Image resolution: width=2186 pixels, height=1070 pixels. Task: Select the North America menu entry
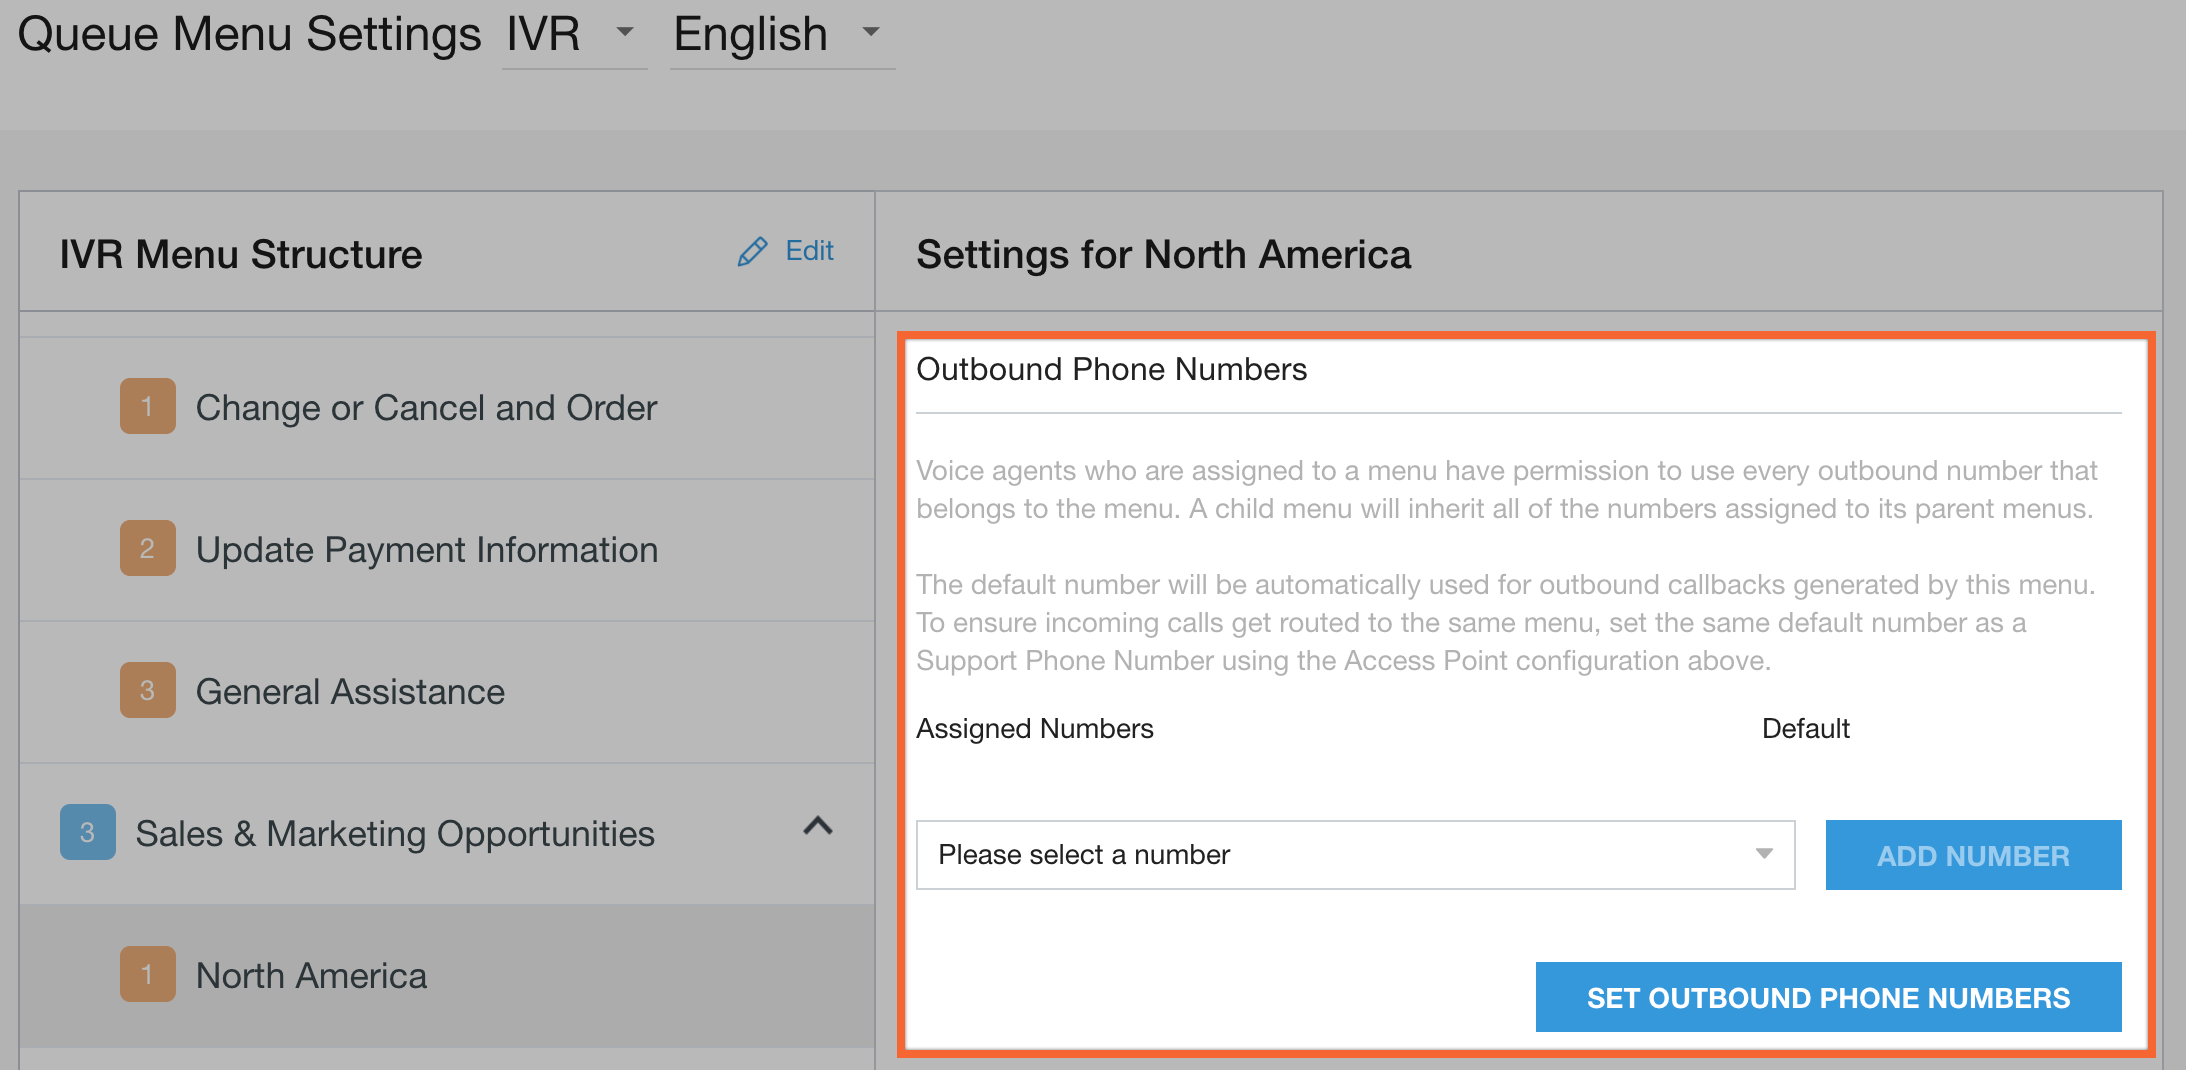310,974
